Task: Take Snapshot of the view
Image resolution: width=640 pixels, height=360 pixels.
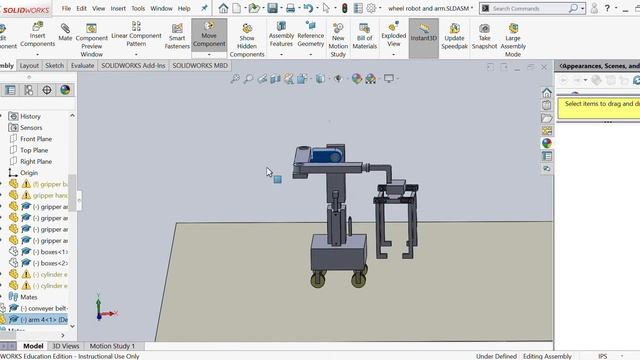Action: [484, 37]
